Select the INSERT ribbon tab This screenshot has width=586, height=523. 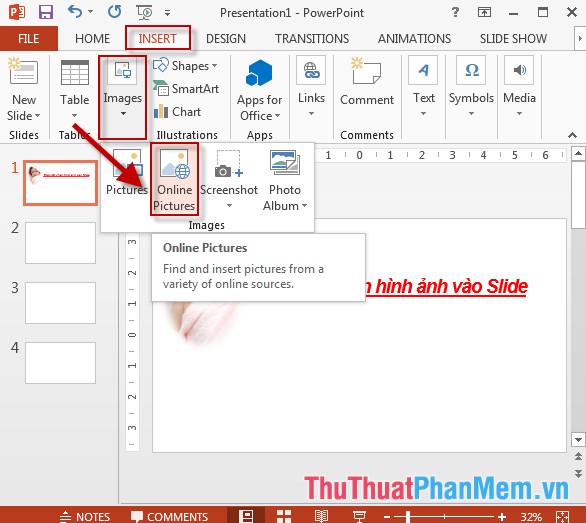coord(157,39)
